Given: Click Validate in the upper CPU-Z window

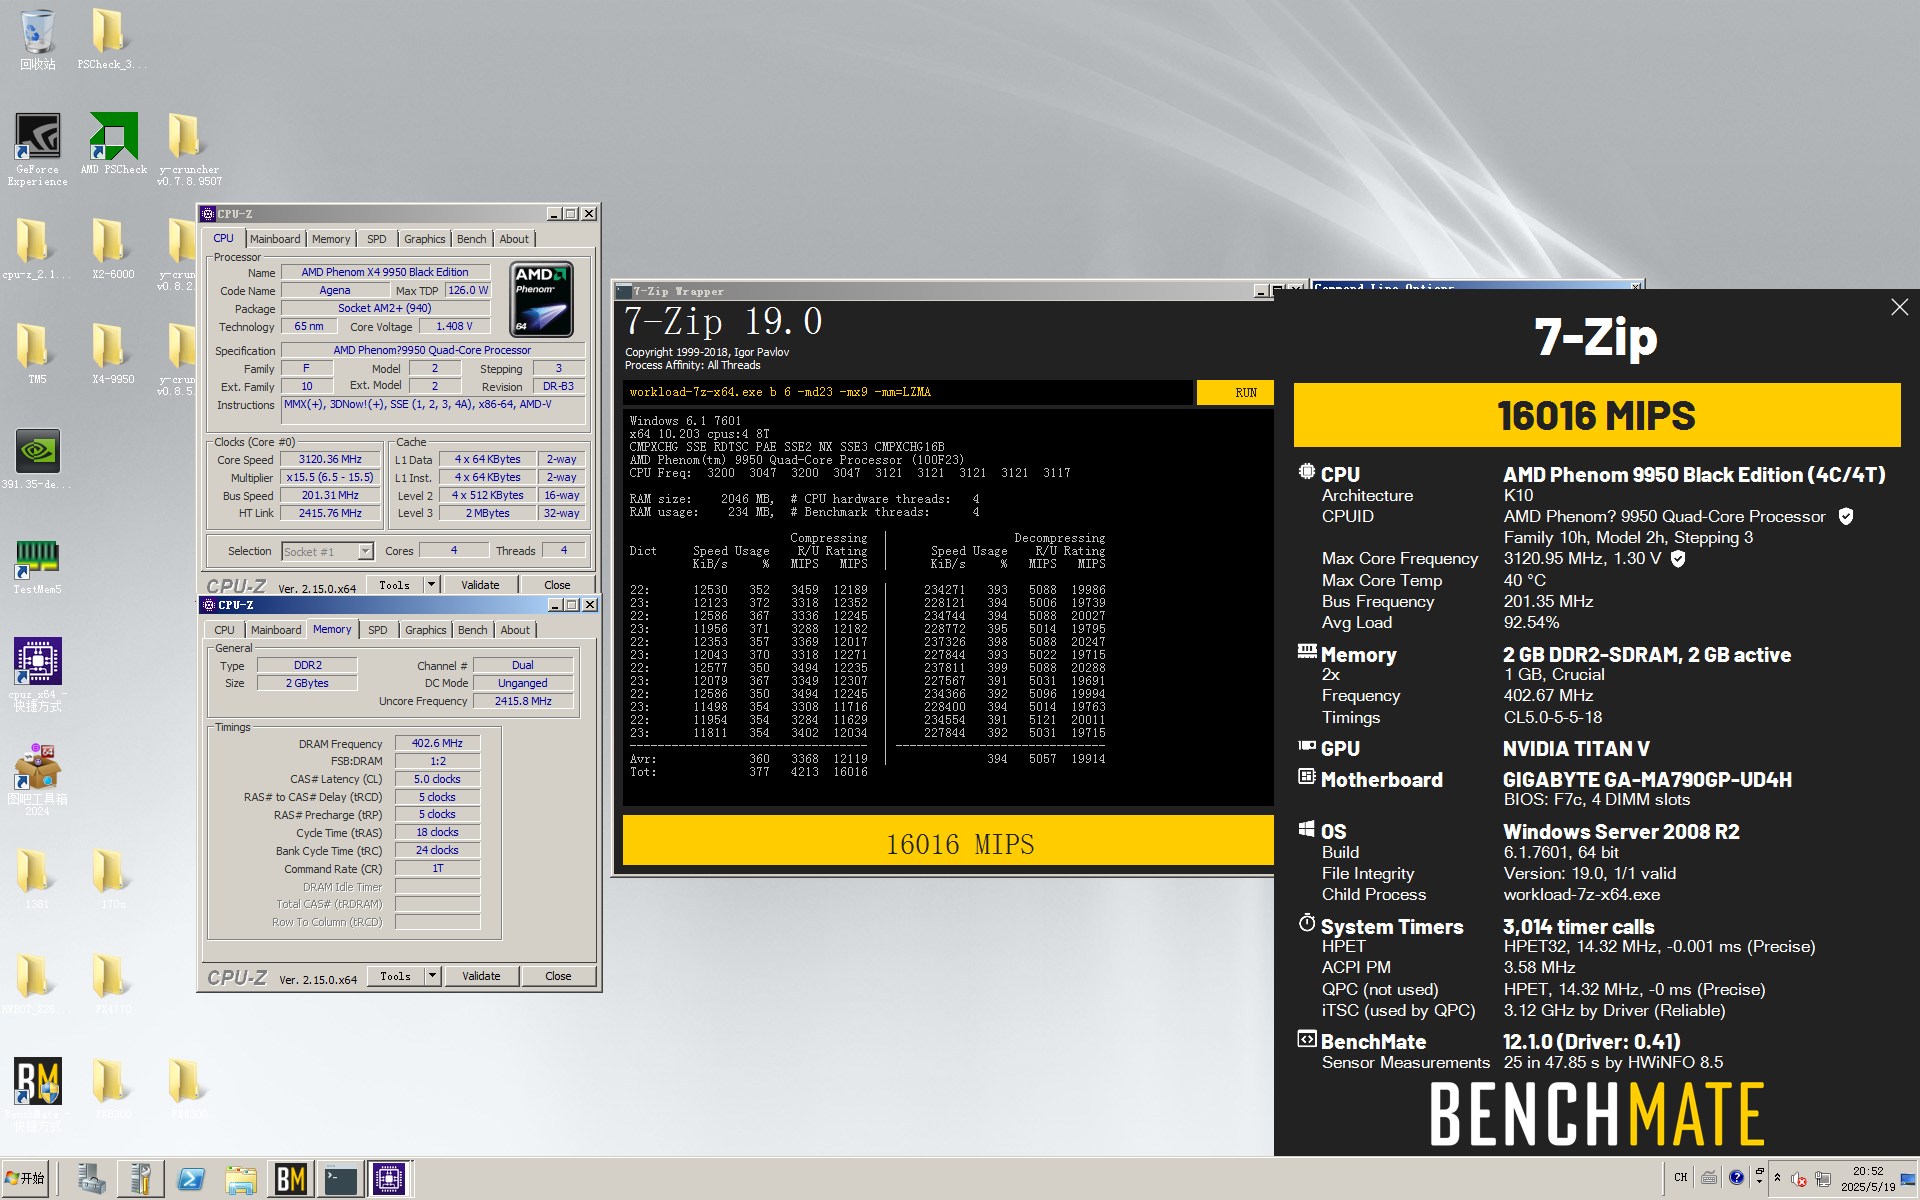Looking at the screenshot, I should pyautogui.click(x=480, y=585).
